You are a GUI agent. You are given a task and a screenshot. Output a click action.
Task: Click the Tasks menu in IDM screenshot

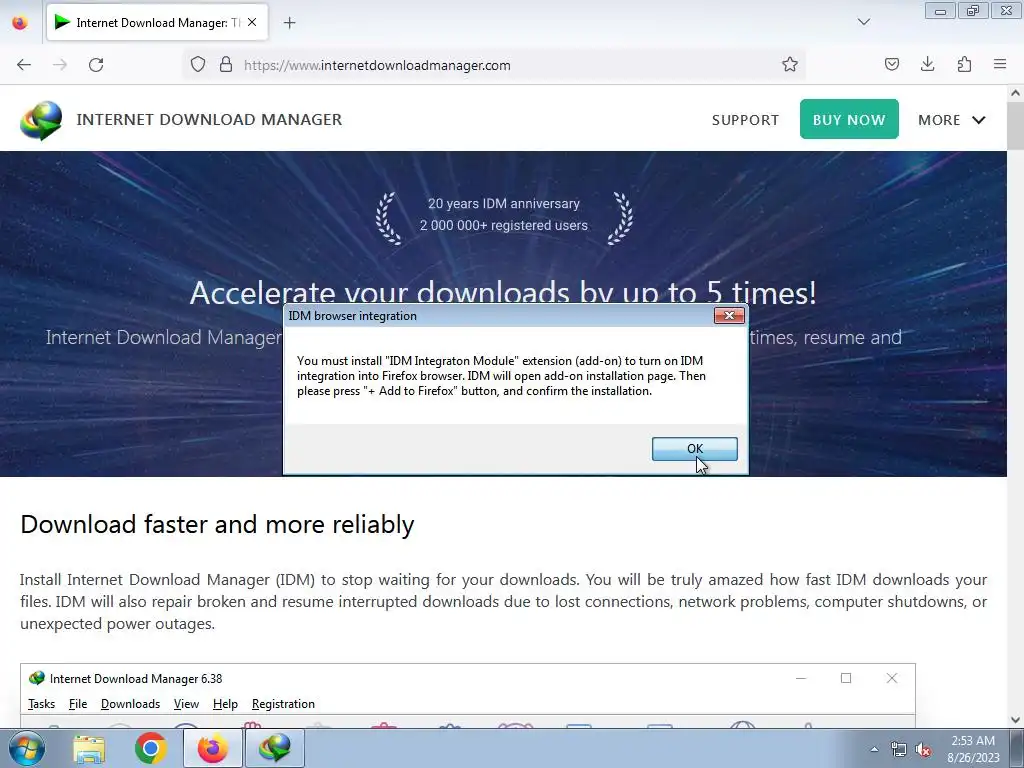pos(41,704)
